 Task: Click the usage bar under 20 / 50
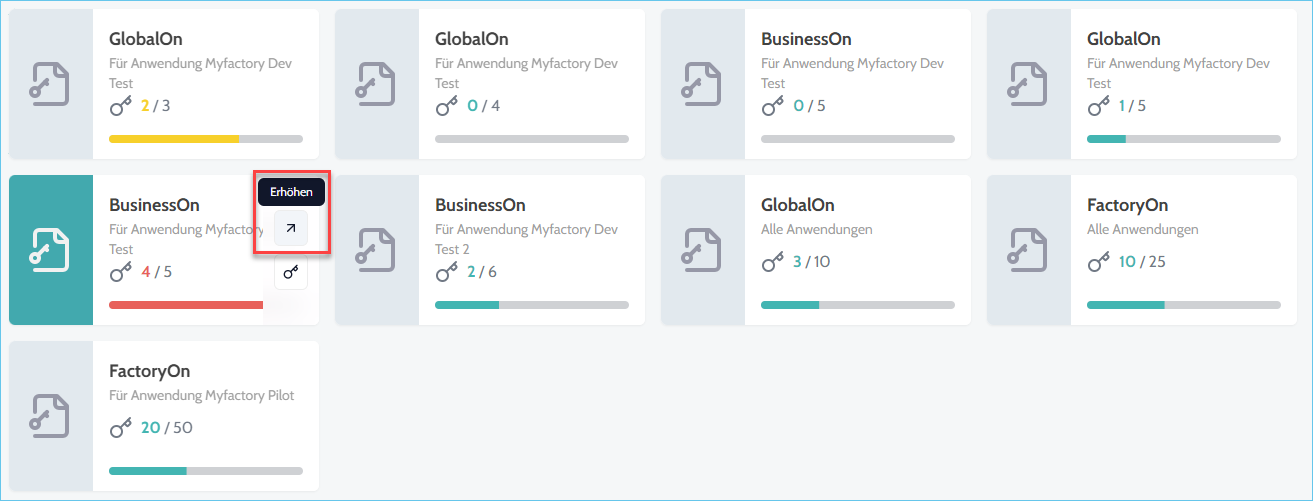tap(206, 471)
